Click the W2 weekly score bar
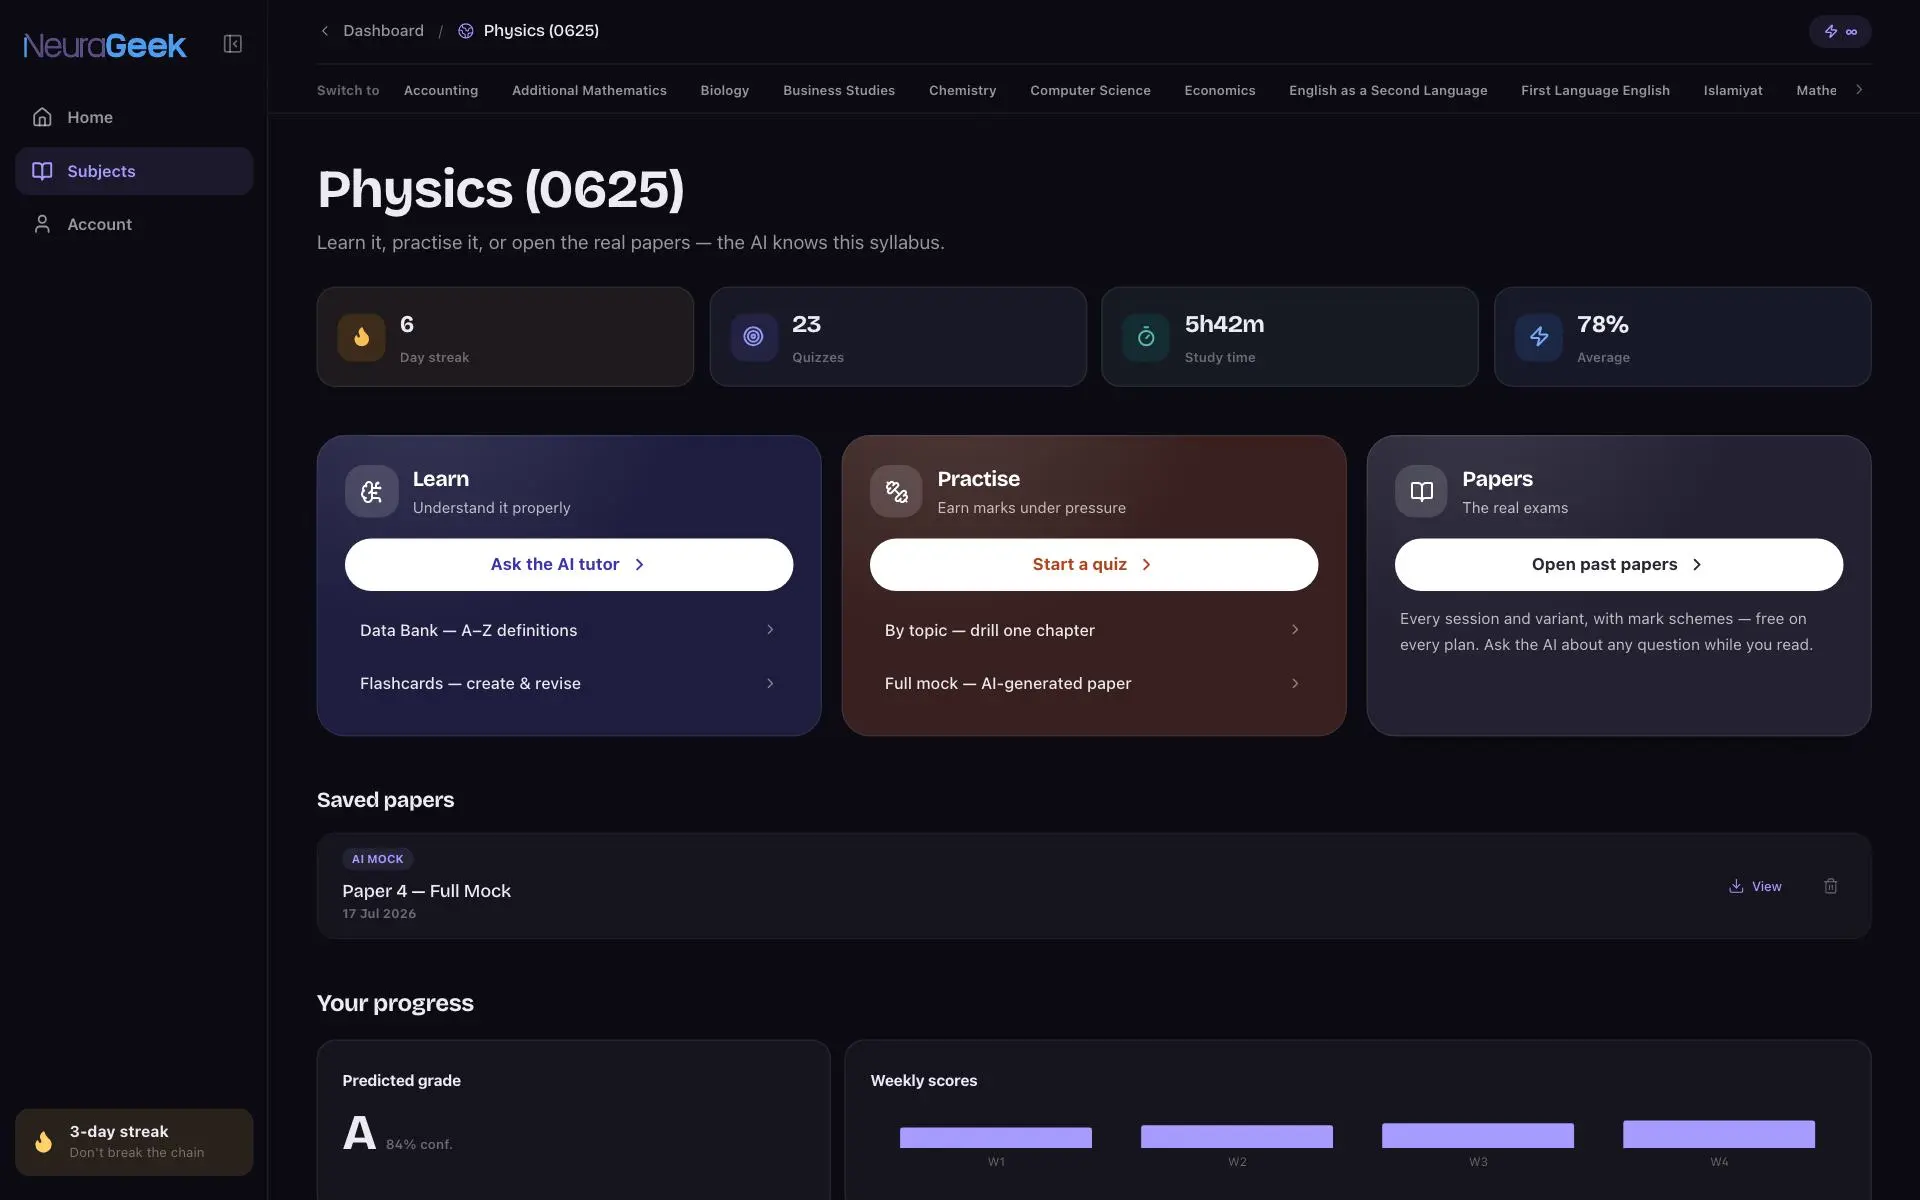This screenshot has height=1200, width=1920. tap(1237, 1137)
